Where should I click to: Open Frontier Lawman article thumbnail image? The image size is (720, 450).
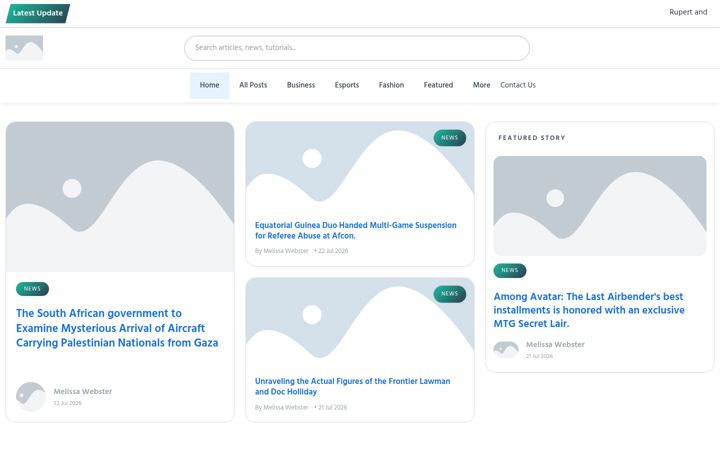pyautogui.click(x=360, y=322)
